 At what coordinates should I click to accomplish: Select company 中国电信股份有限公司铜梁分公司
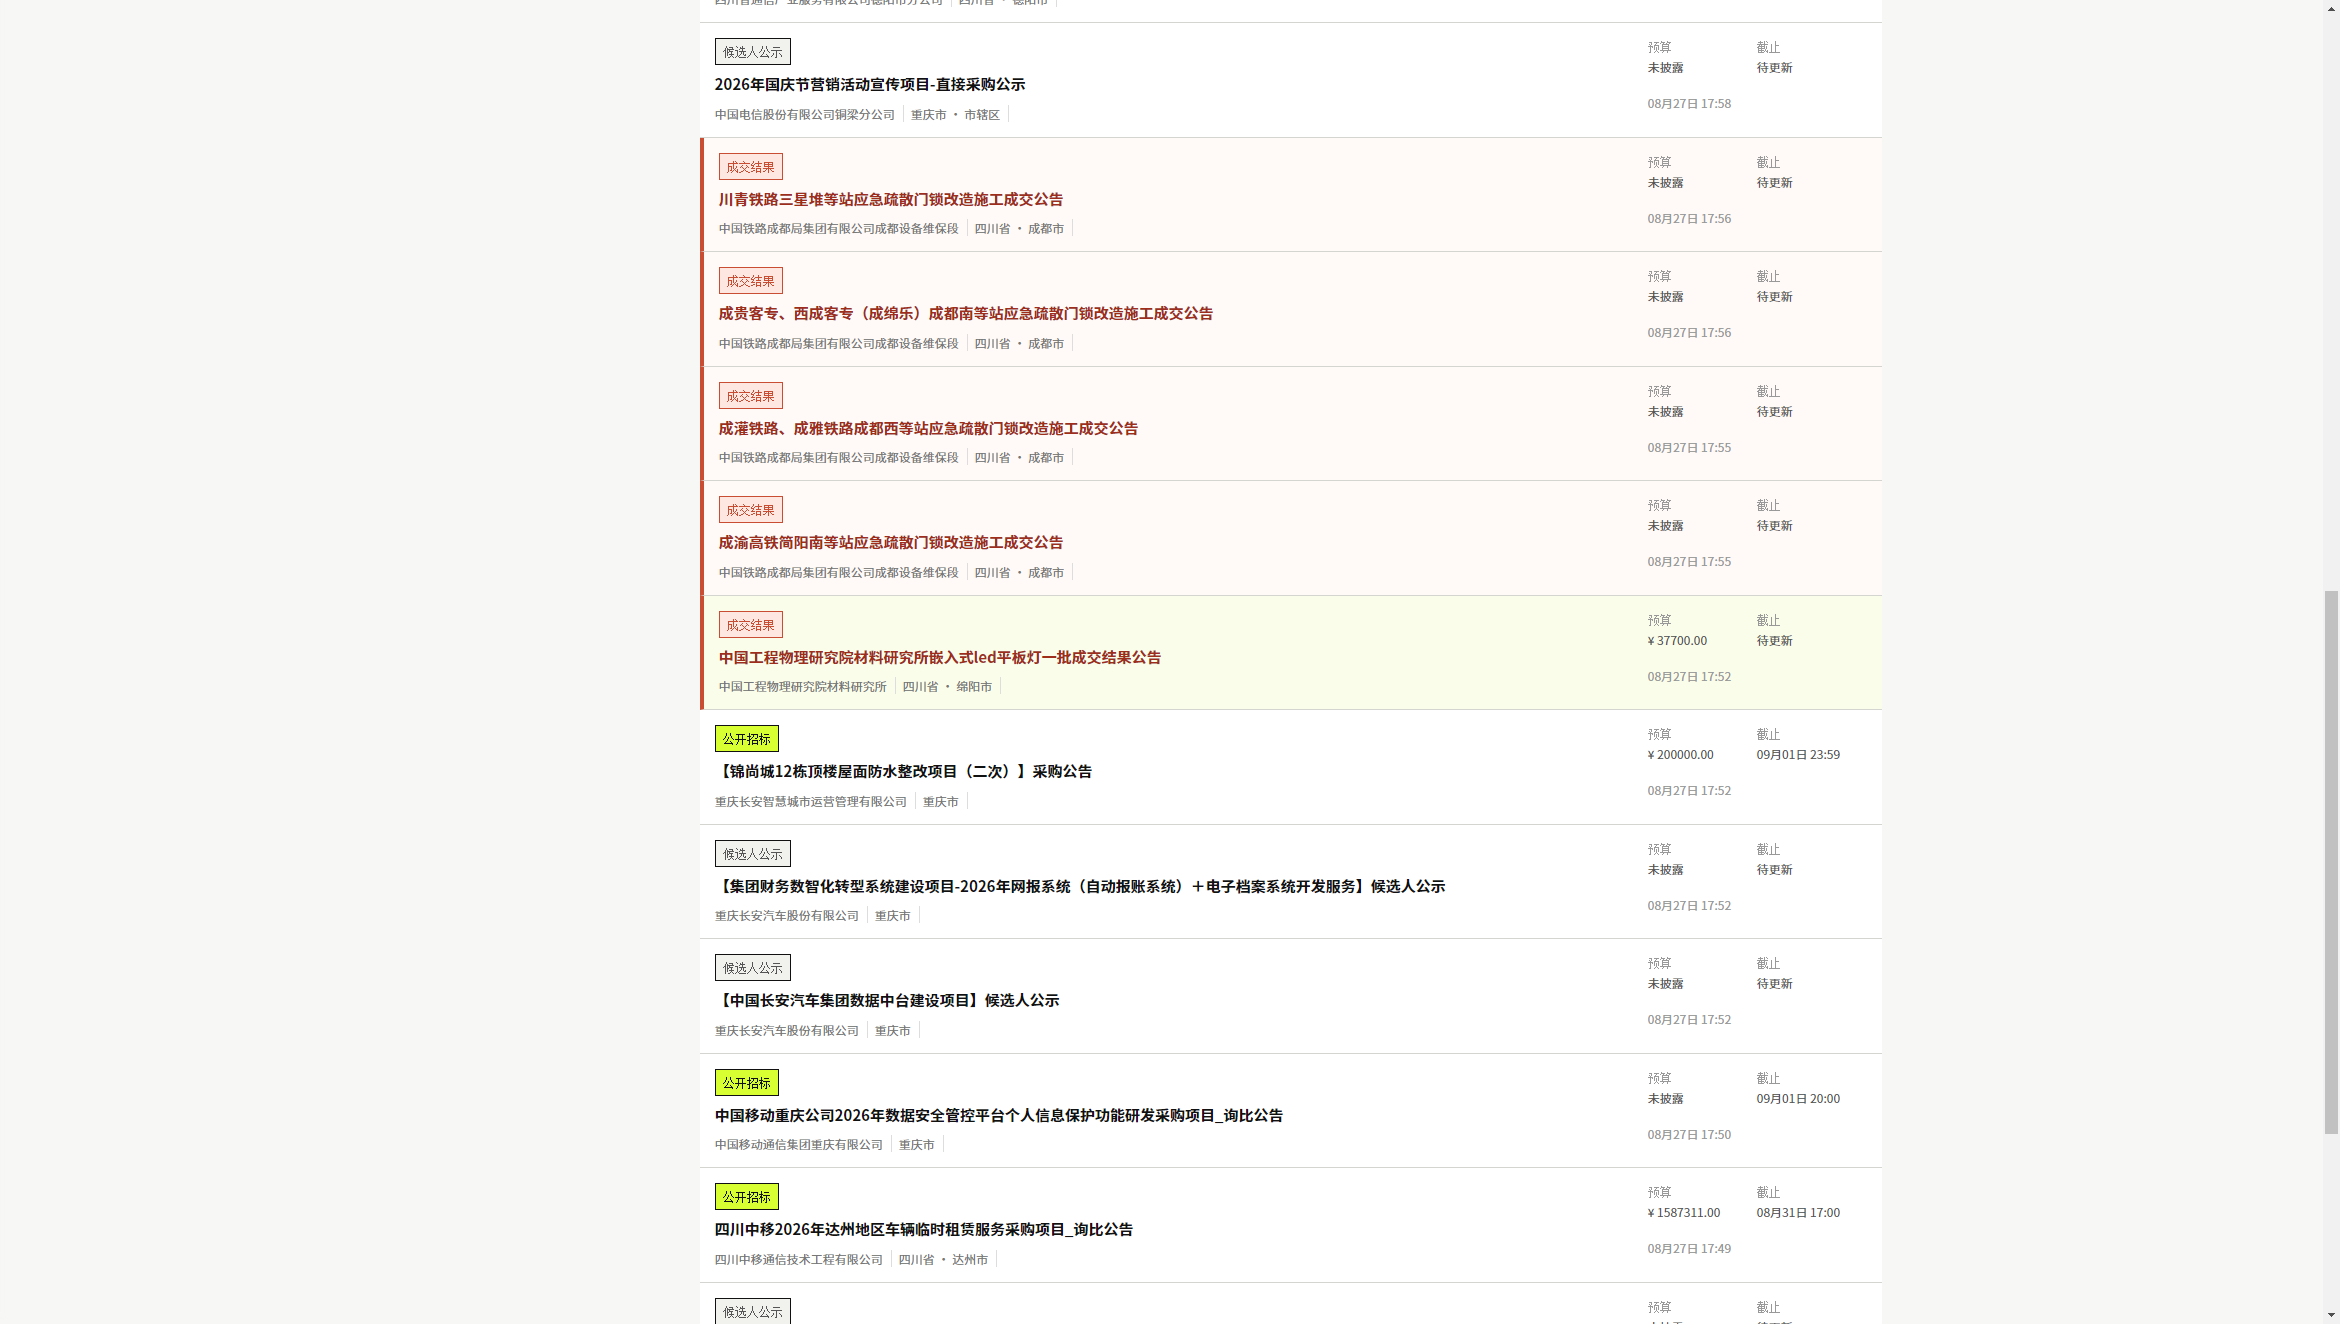click(x=804, y=115)
